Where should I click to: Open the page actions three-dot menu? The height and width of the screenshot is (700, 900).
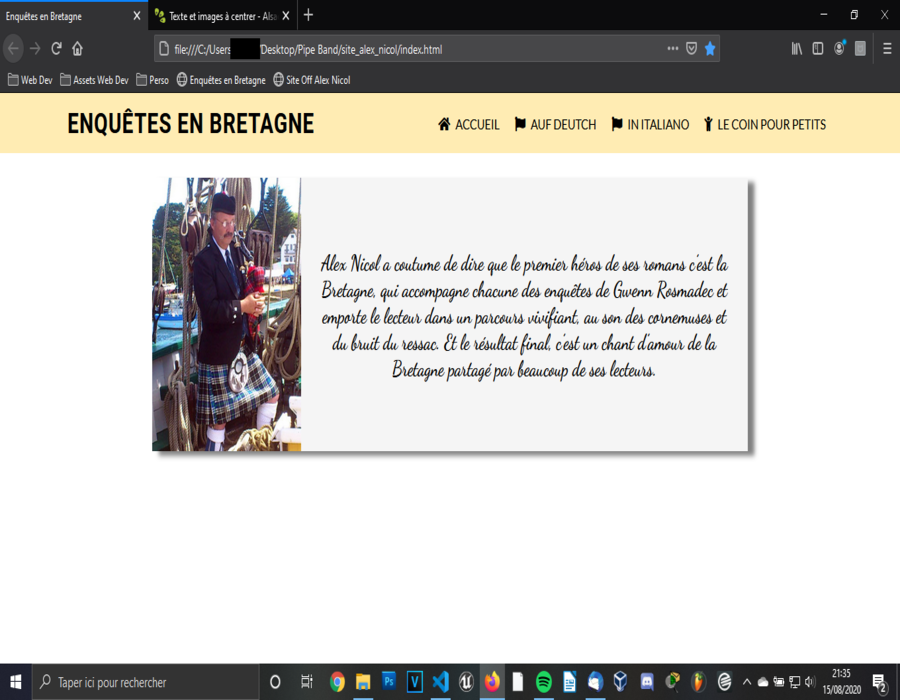(673, 49)
